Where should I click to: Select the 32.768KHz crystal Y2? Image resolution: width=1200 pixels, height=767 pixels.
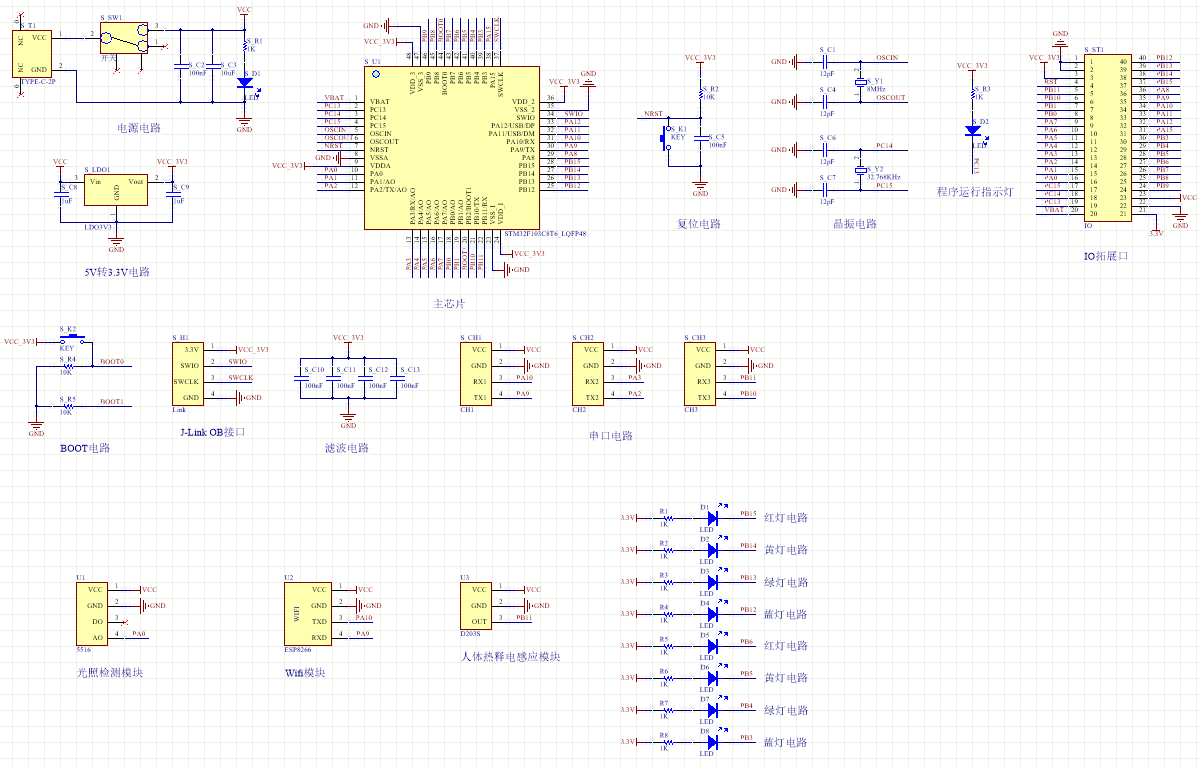[860, 171]
